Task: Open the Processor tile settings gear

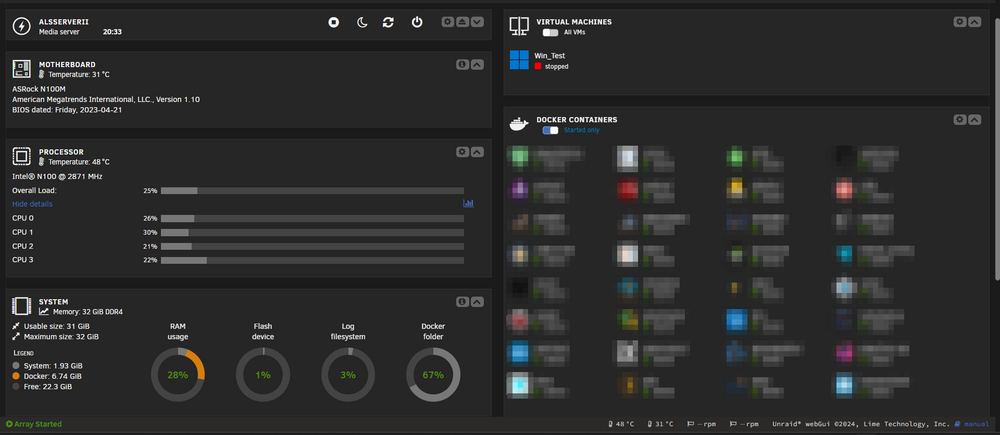Action: tap(462, 152)
